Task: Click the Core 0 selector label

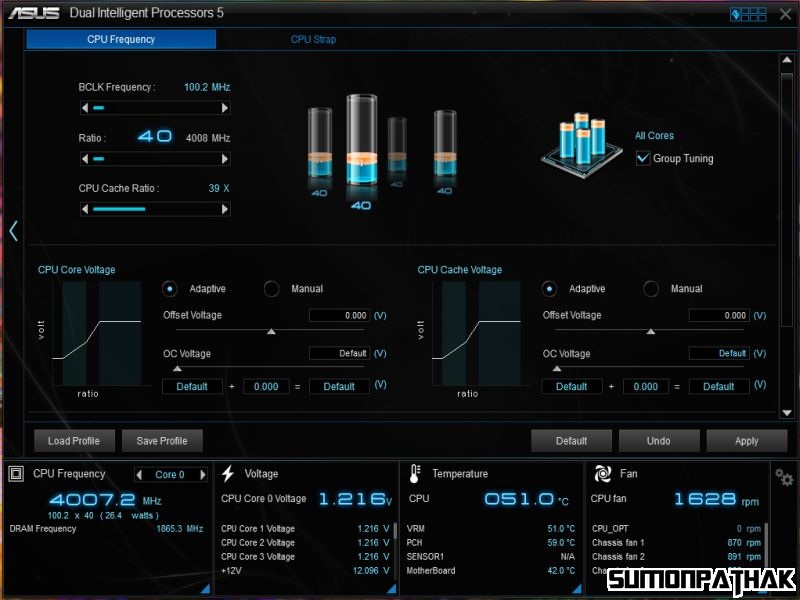Action: 170,475
